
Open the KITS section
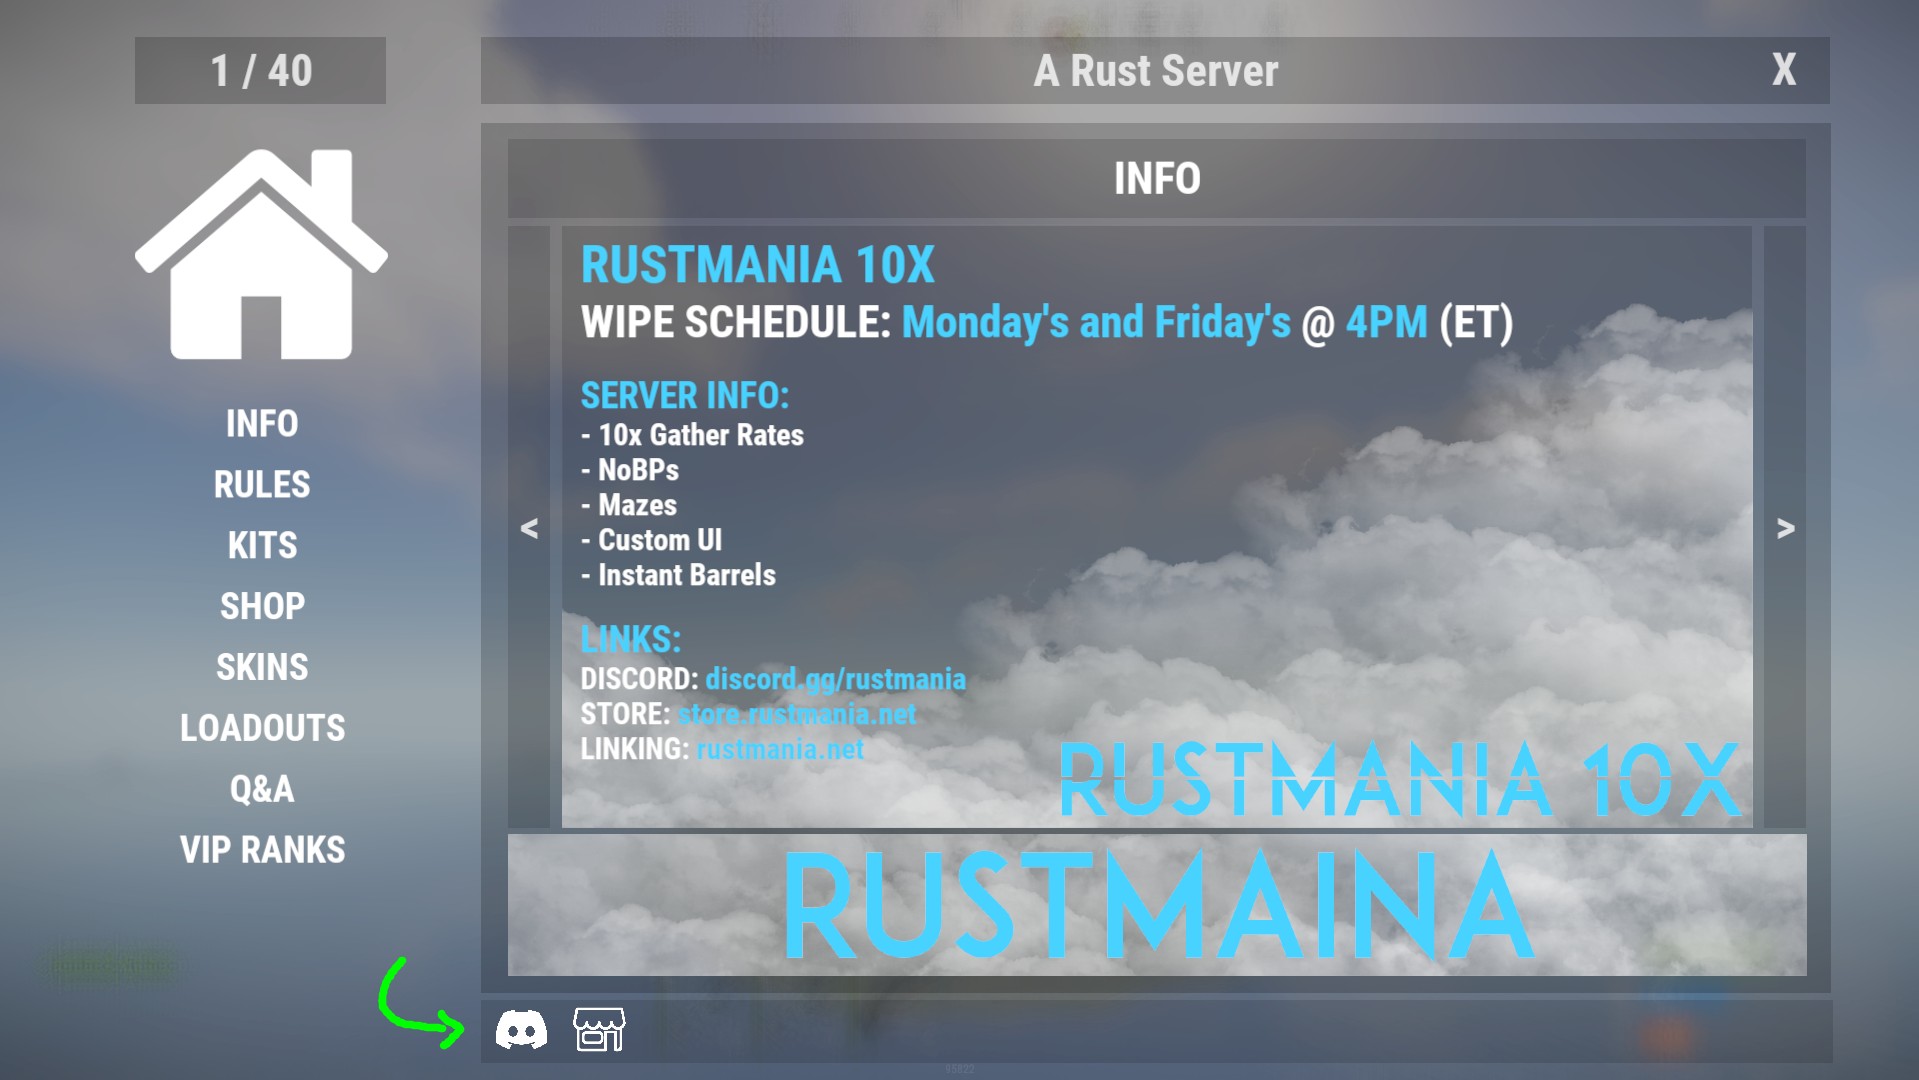pyautogui.click(x=262, y=546)
